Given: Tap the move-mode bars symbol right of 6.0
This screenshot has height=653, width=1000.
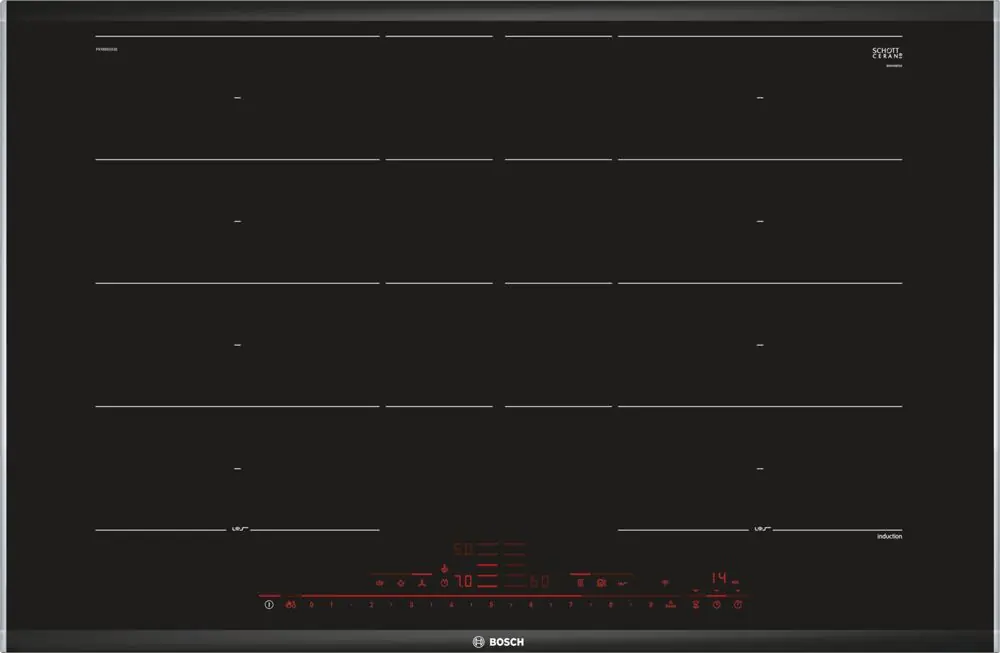Looking at the screenshot, I should click(580, 583).
